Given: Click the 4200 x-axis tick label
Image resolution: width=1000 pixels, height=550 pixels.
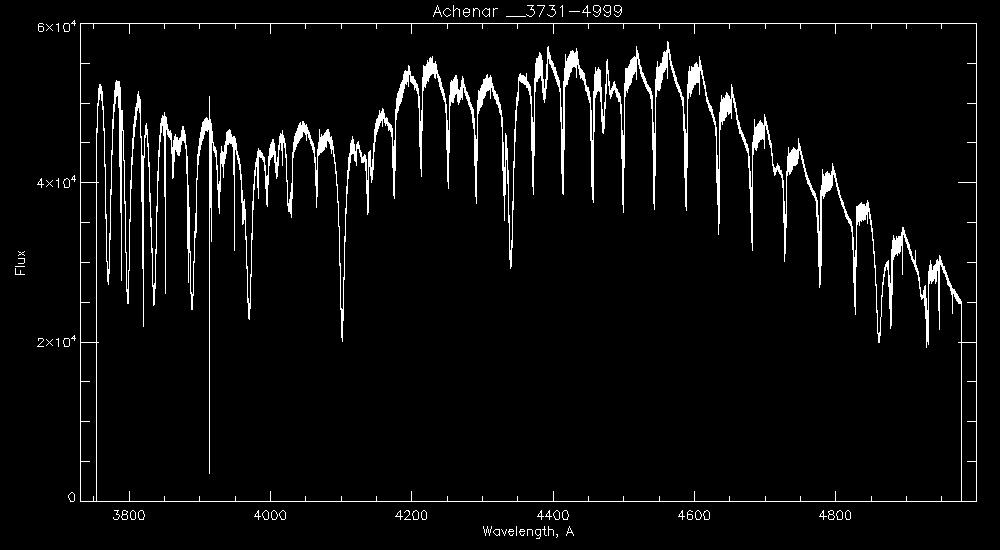Looking at the screenshot, I should (411, 515).
